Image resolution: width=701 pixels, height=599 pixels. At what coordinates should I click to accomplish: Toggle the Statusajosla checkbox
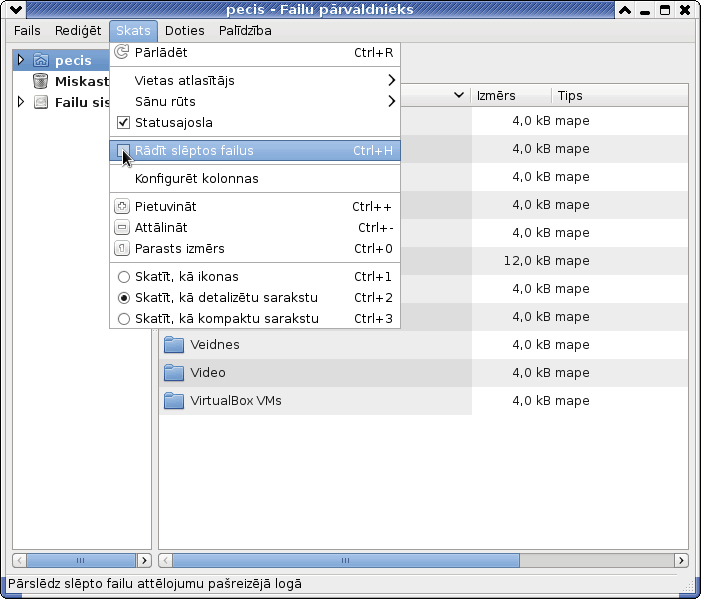[123, 122]
